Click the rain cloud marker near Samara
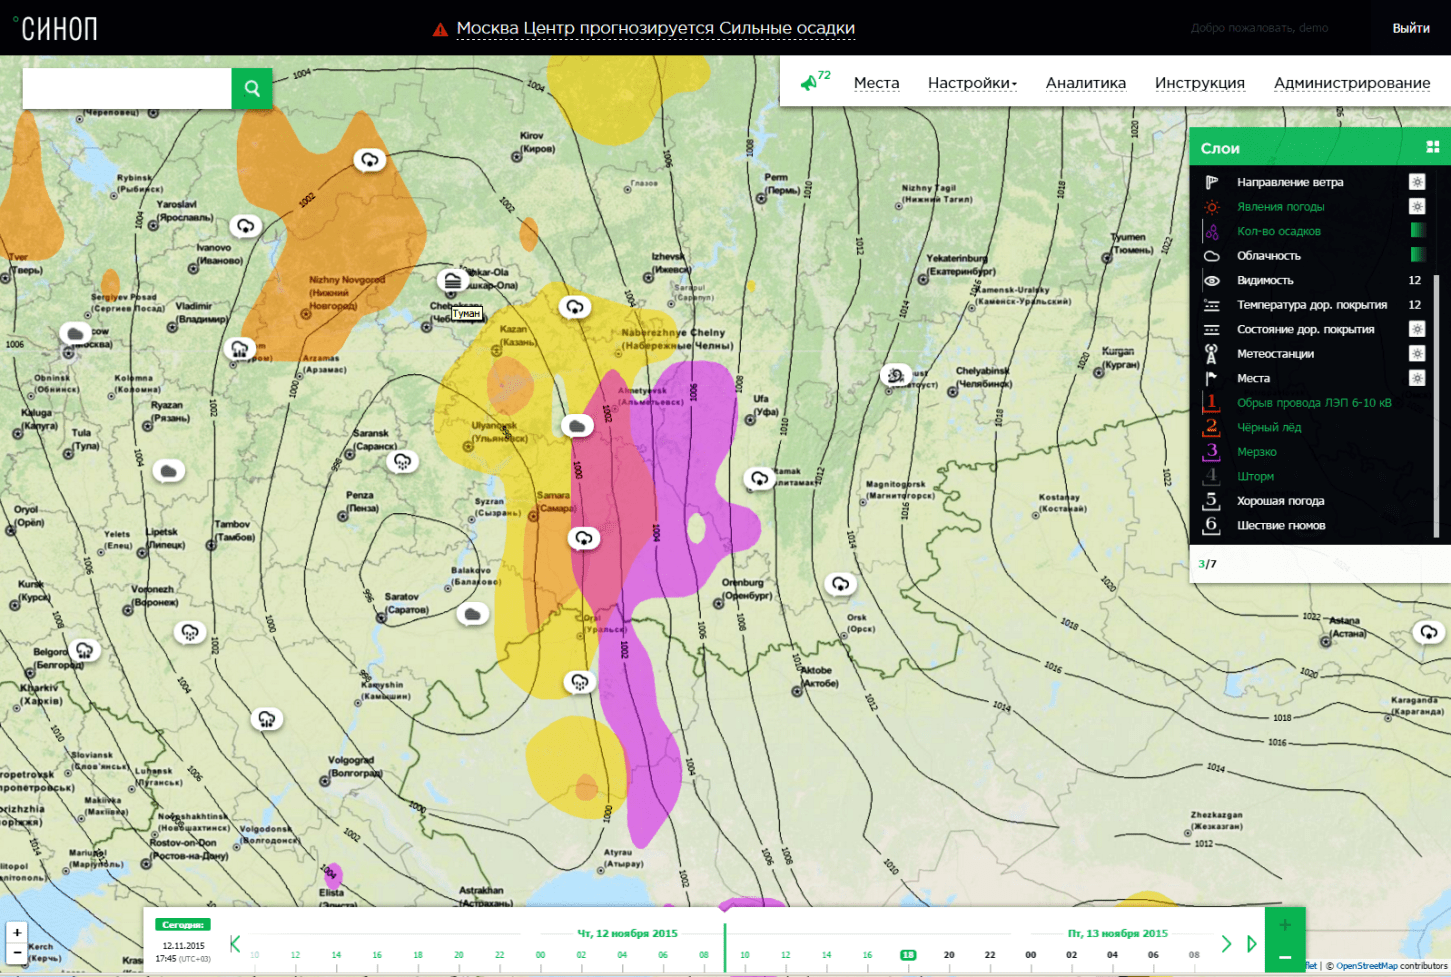Image resolution: width=1451 pixels, height=977 pixels. [584, 538]
